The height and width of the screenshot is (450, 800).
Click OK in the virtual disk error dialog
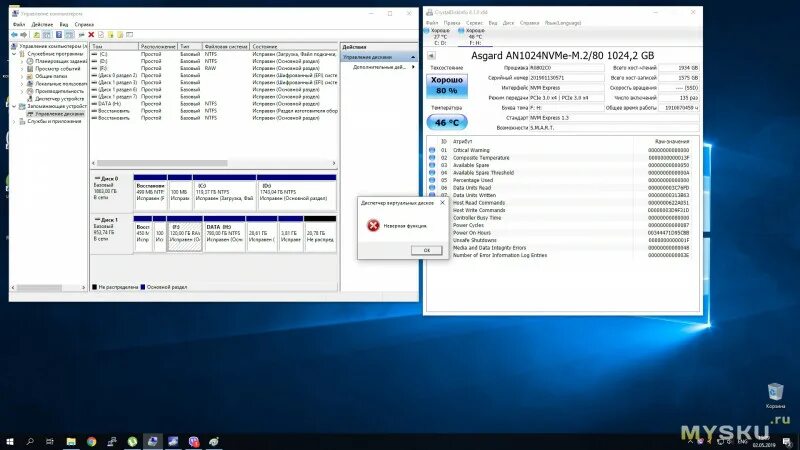pos(427,250)
